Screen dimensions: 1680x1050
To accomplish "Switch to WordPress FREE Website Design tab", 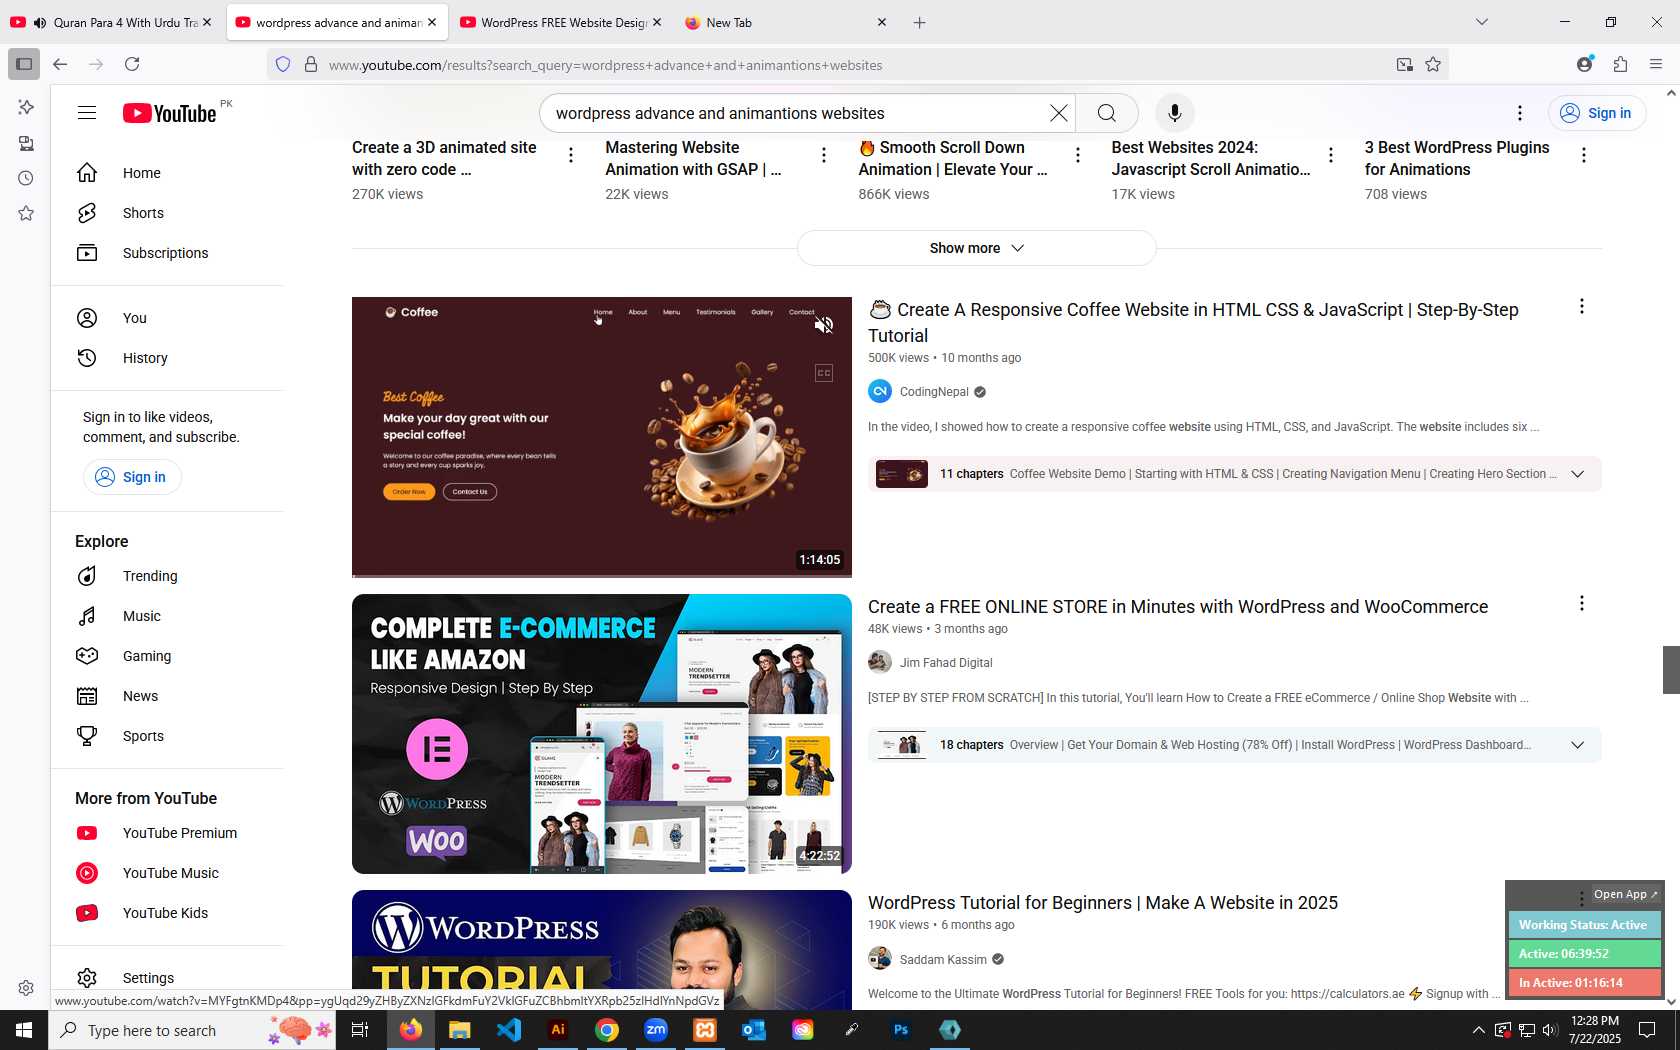I will (561, 22).
